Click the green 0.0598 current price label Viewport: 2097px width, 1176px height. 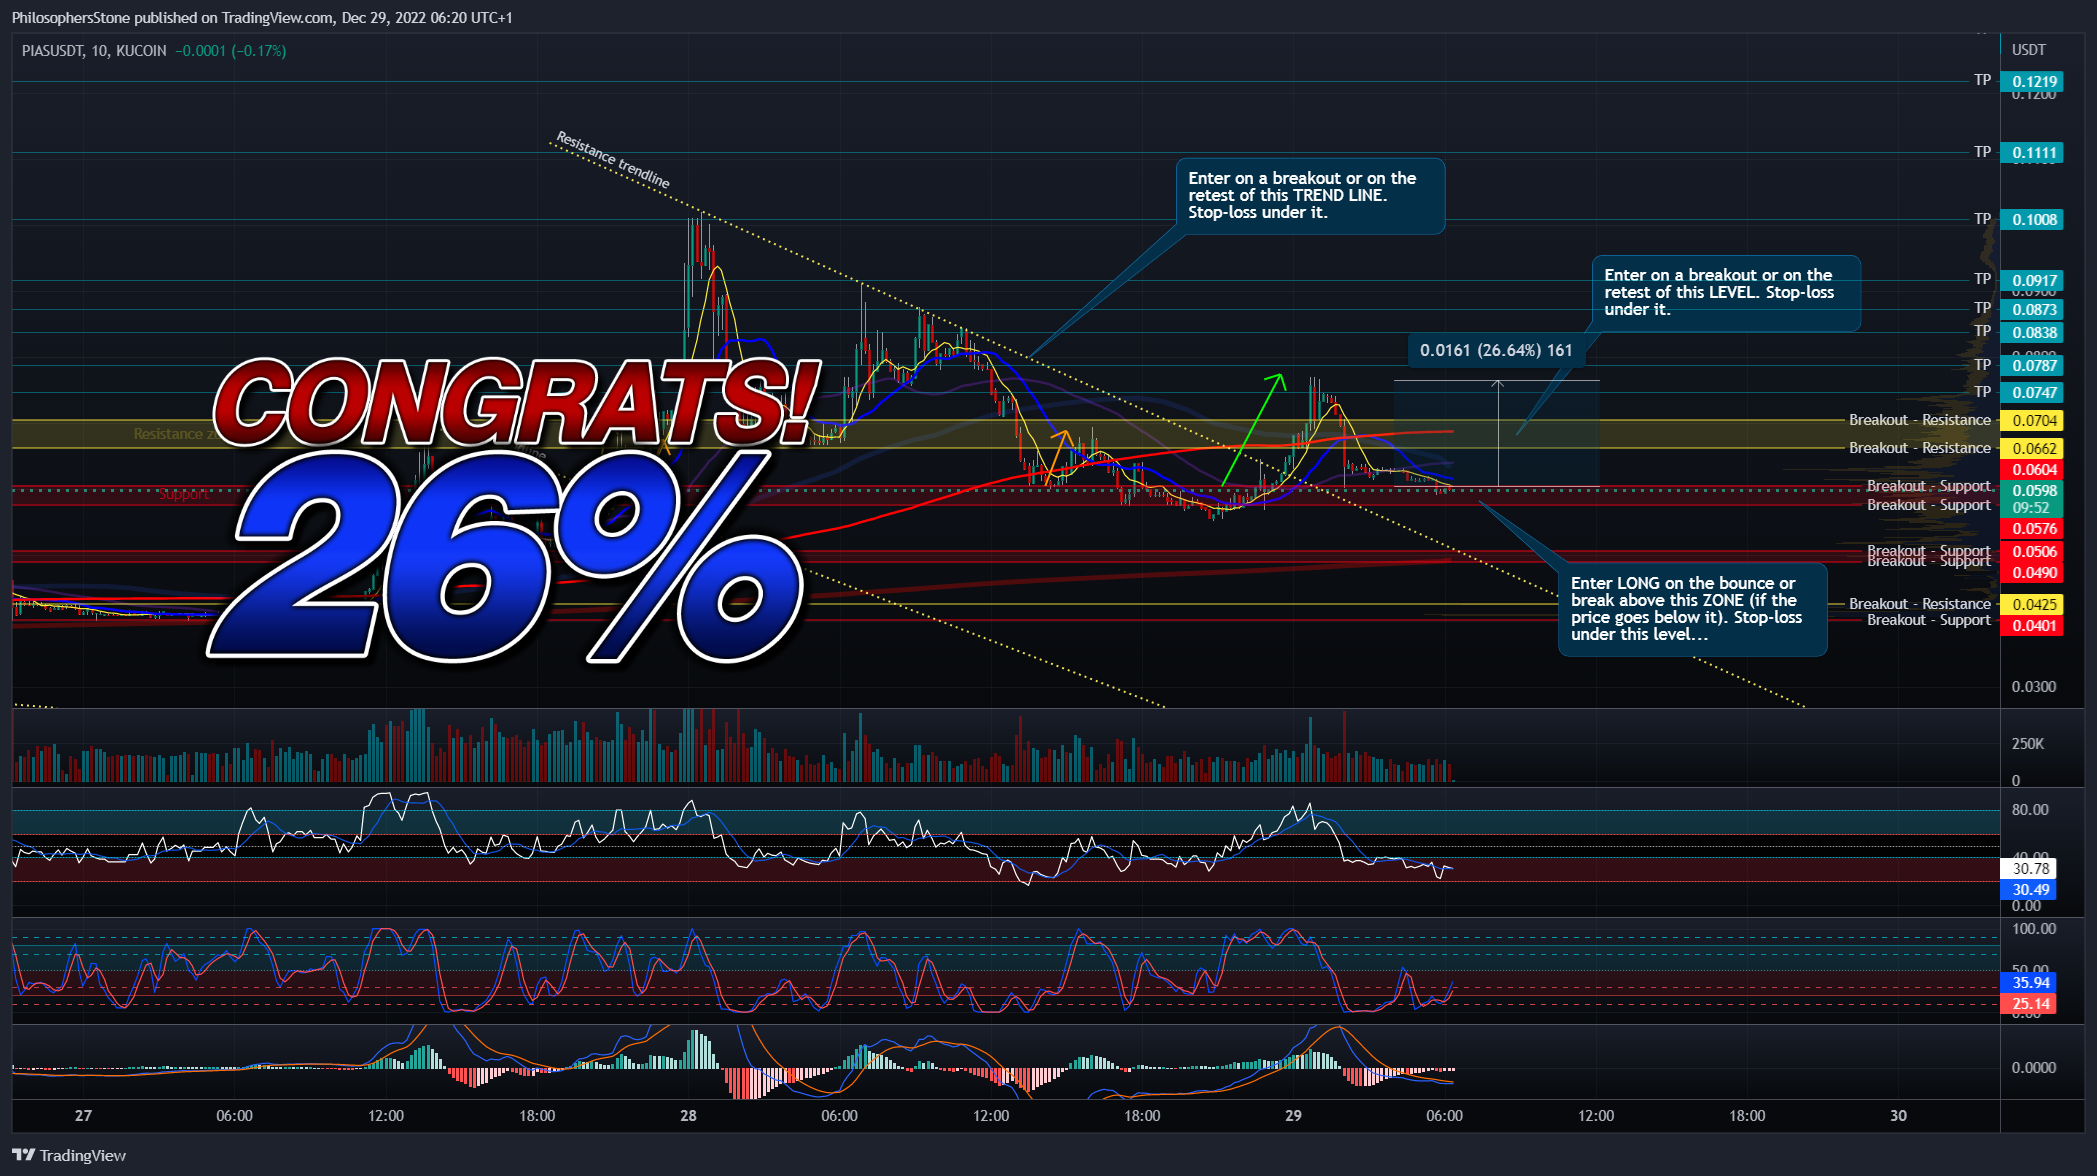pos(2035,491)
